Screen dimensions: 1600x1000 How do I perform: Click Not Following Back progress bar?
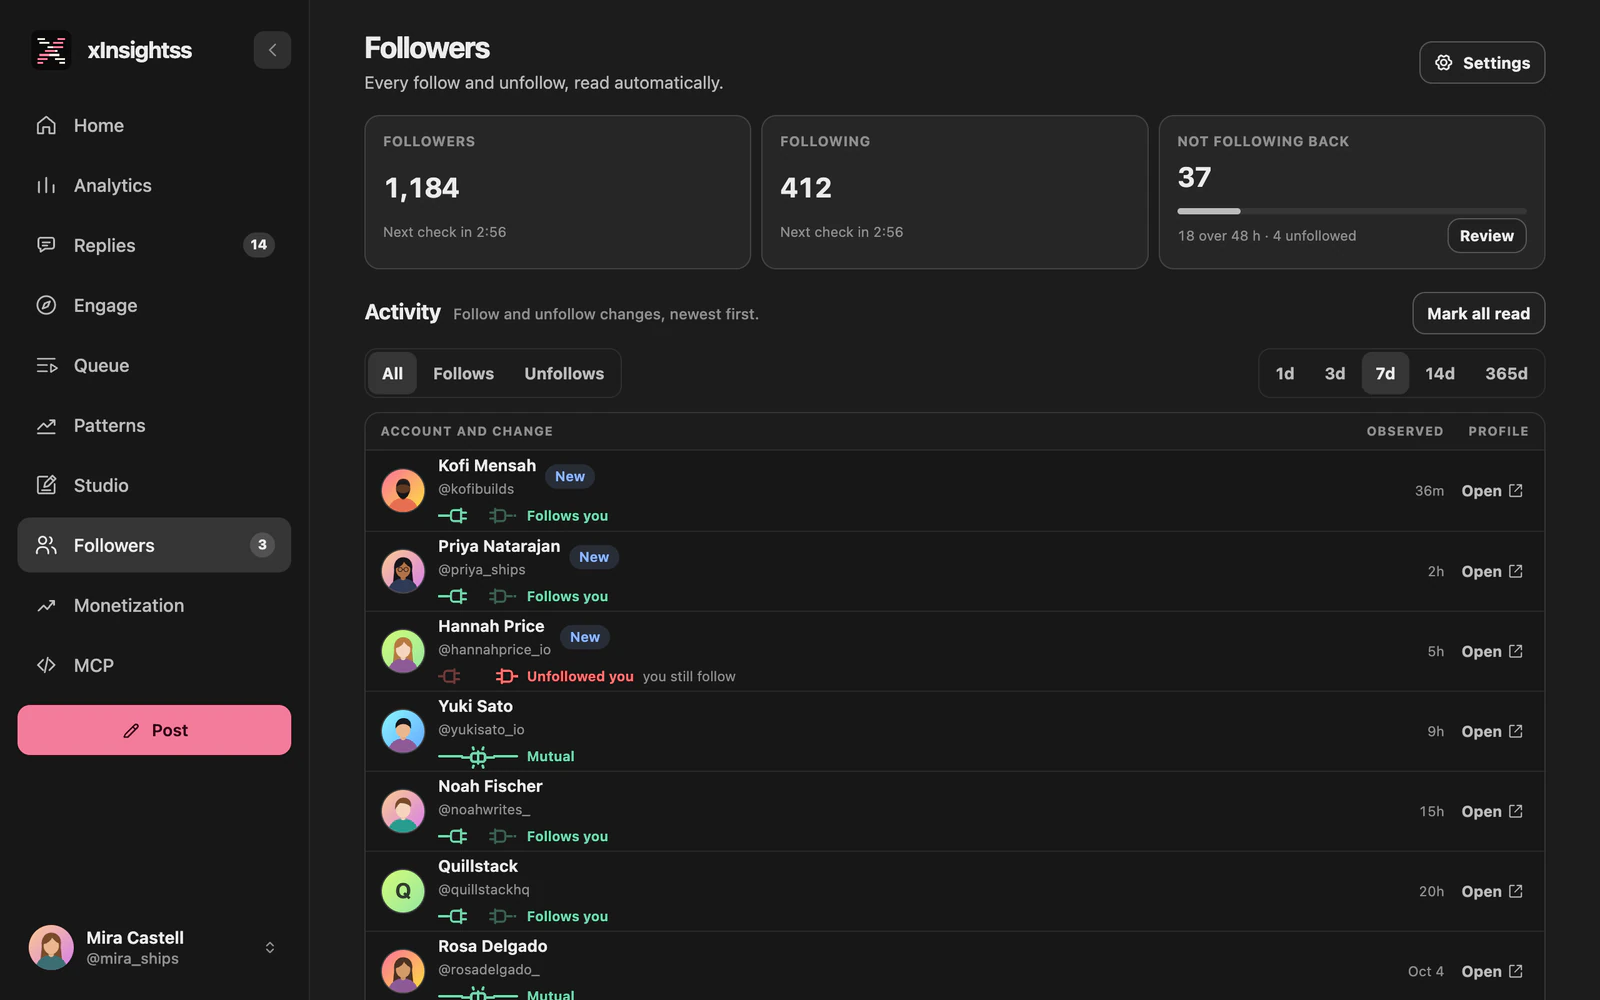(x=1351, y=211)
